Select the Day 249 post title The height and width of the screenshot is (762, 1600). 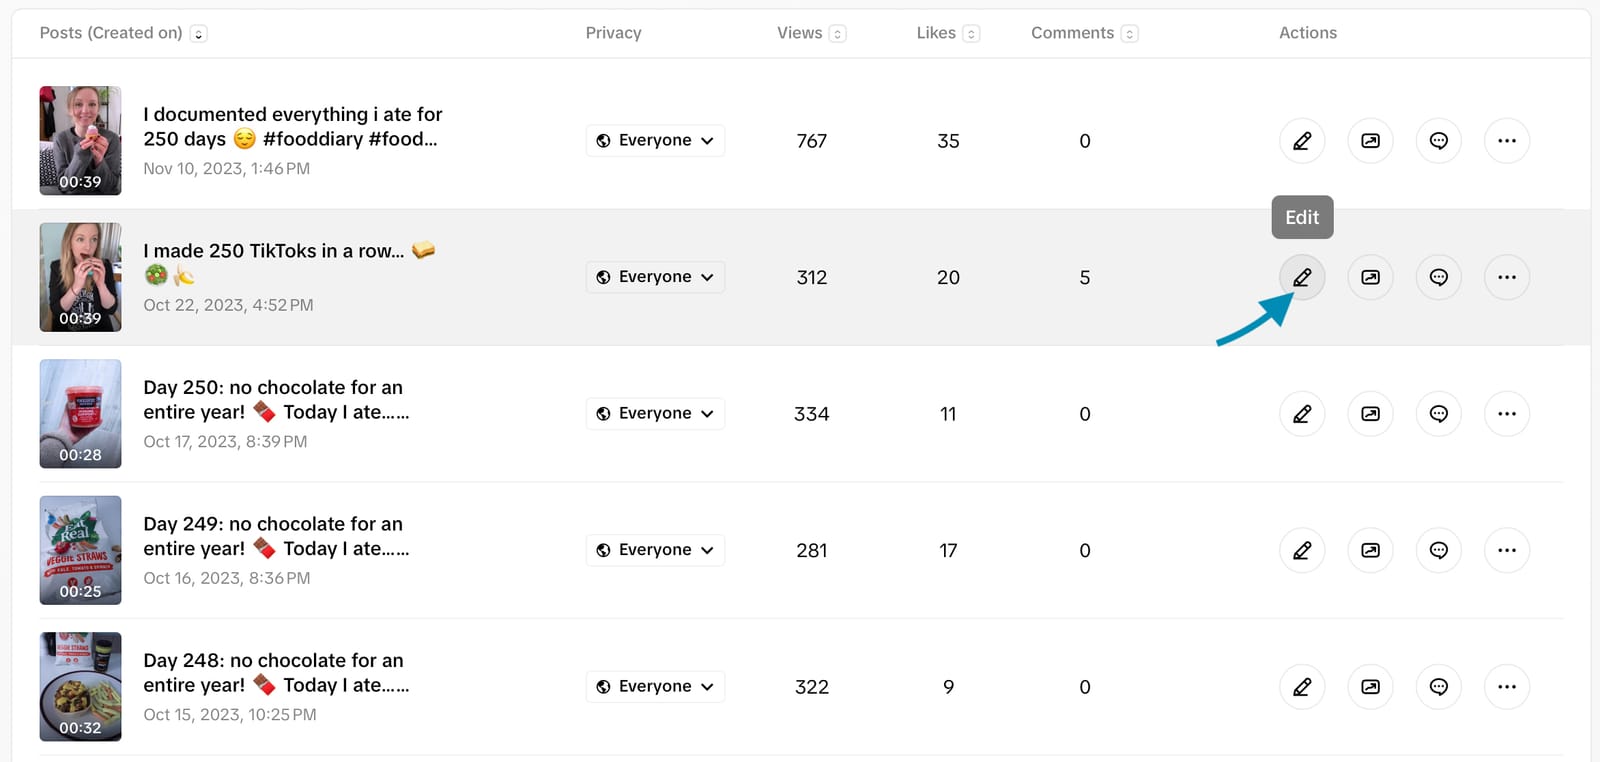tap(273, 536)
